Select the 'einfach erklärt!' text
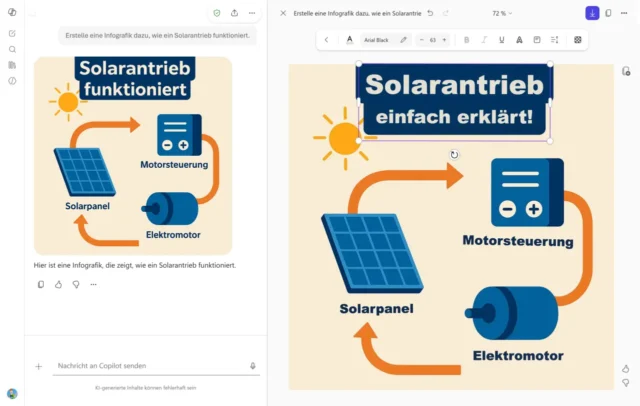 (454, 117)
